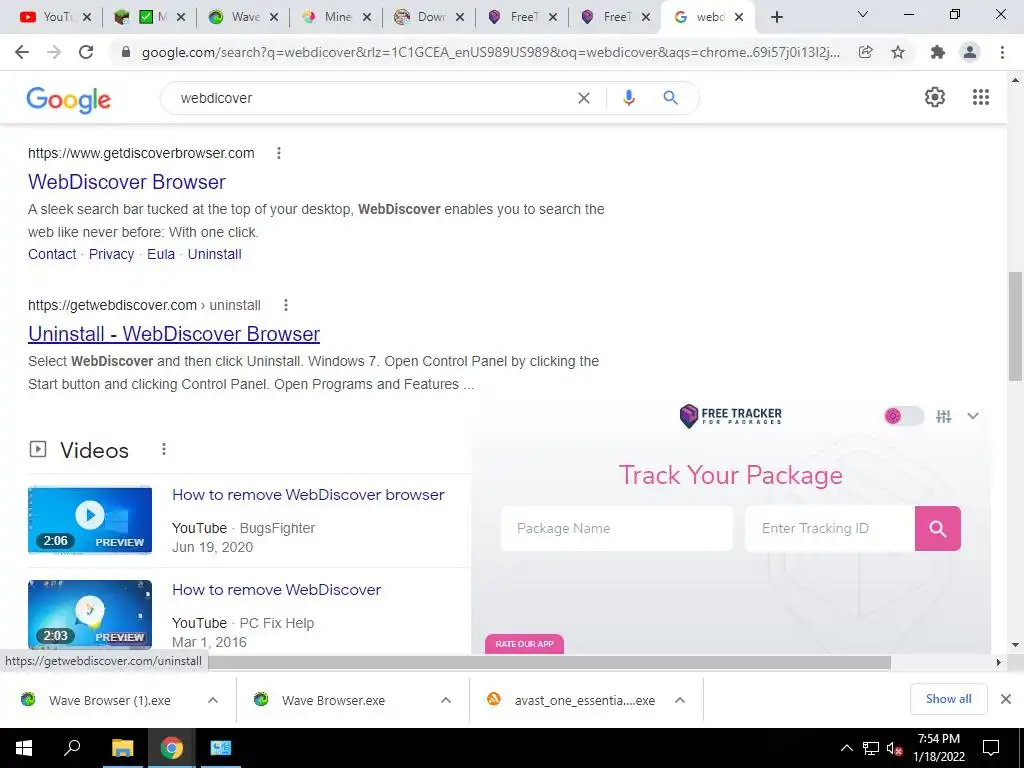Click the Google logo

click(x=69, y=99)
